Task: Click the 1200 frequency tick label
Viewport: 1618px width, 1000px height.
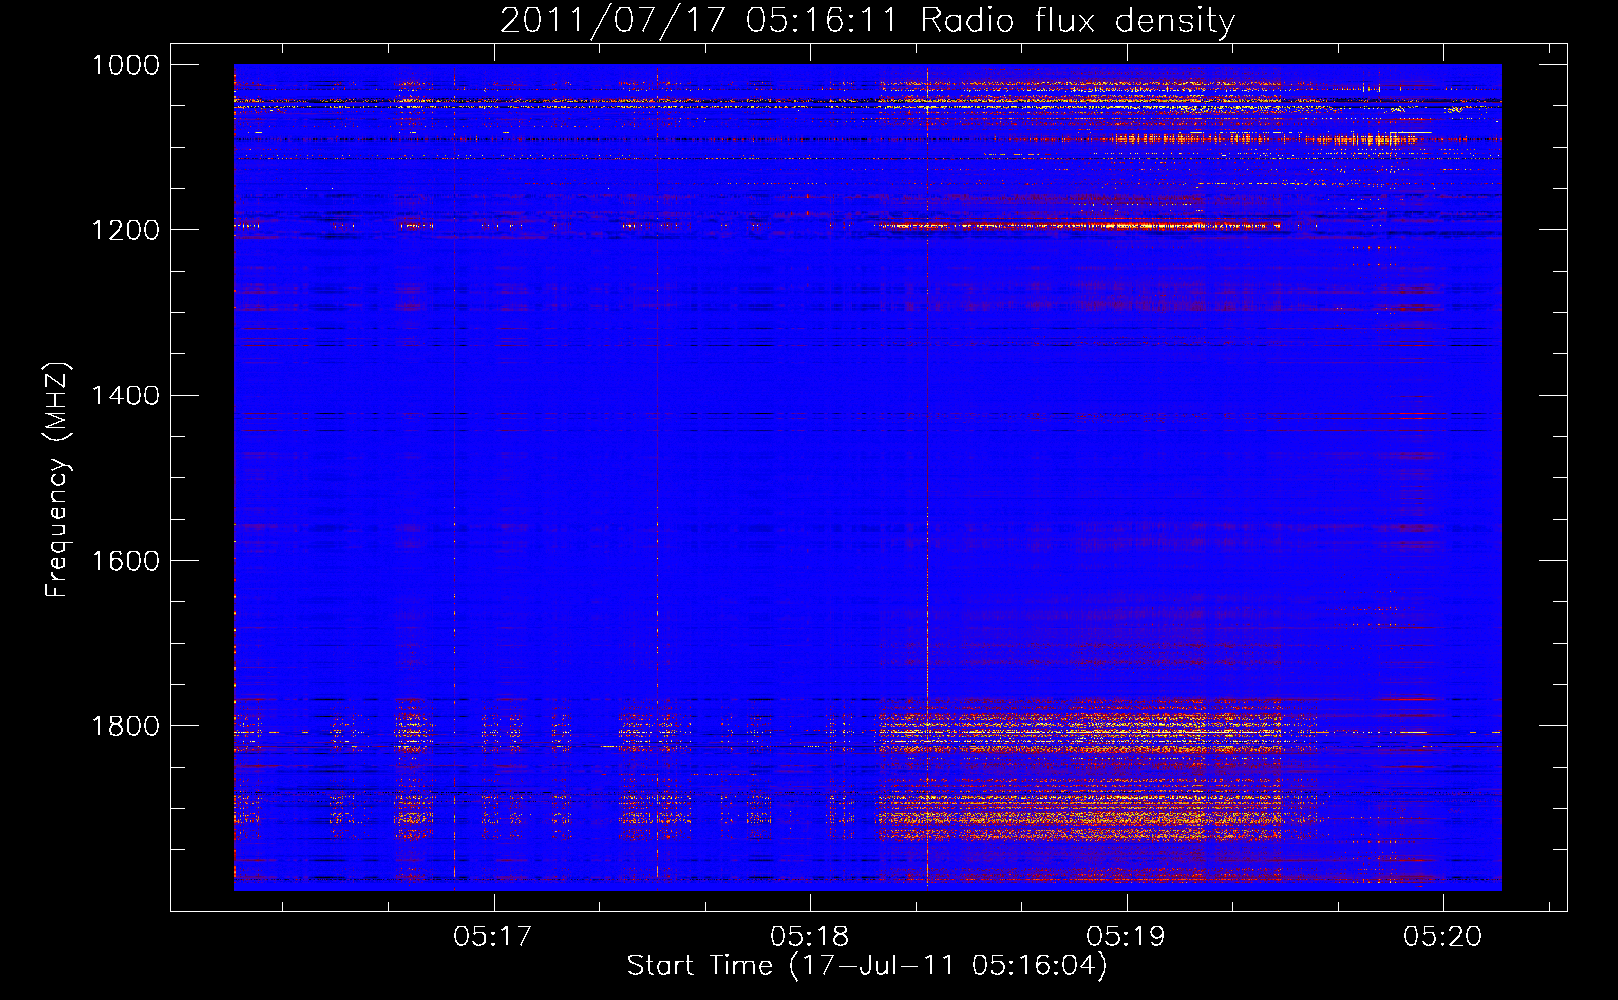Action: click(x=126, y=230)
